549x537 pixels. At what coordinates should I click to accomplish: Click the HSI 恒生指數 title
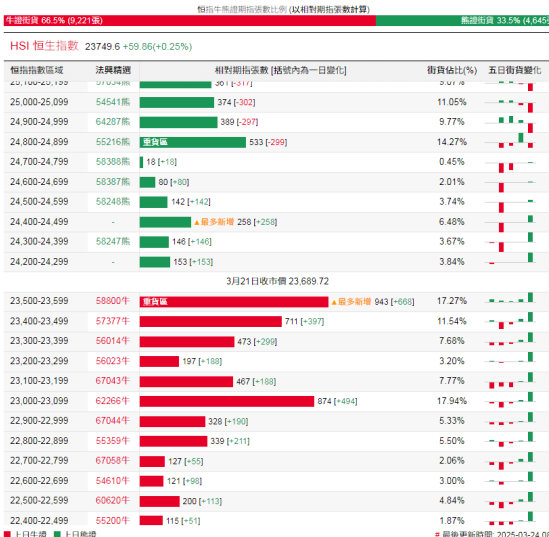pyautogui.click(x=44, y=46)
